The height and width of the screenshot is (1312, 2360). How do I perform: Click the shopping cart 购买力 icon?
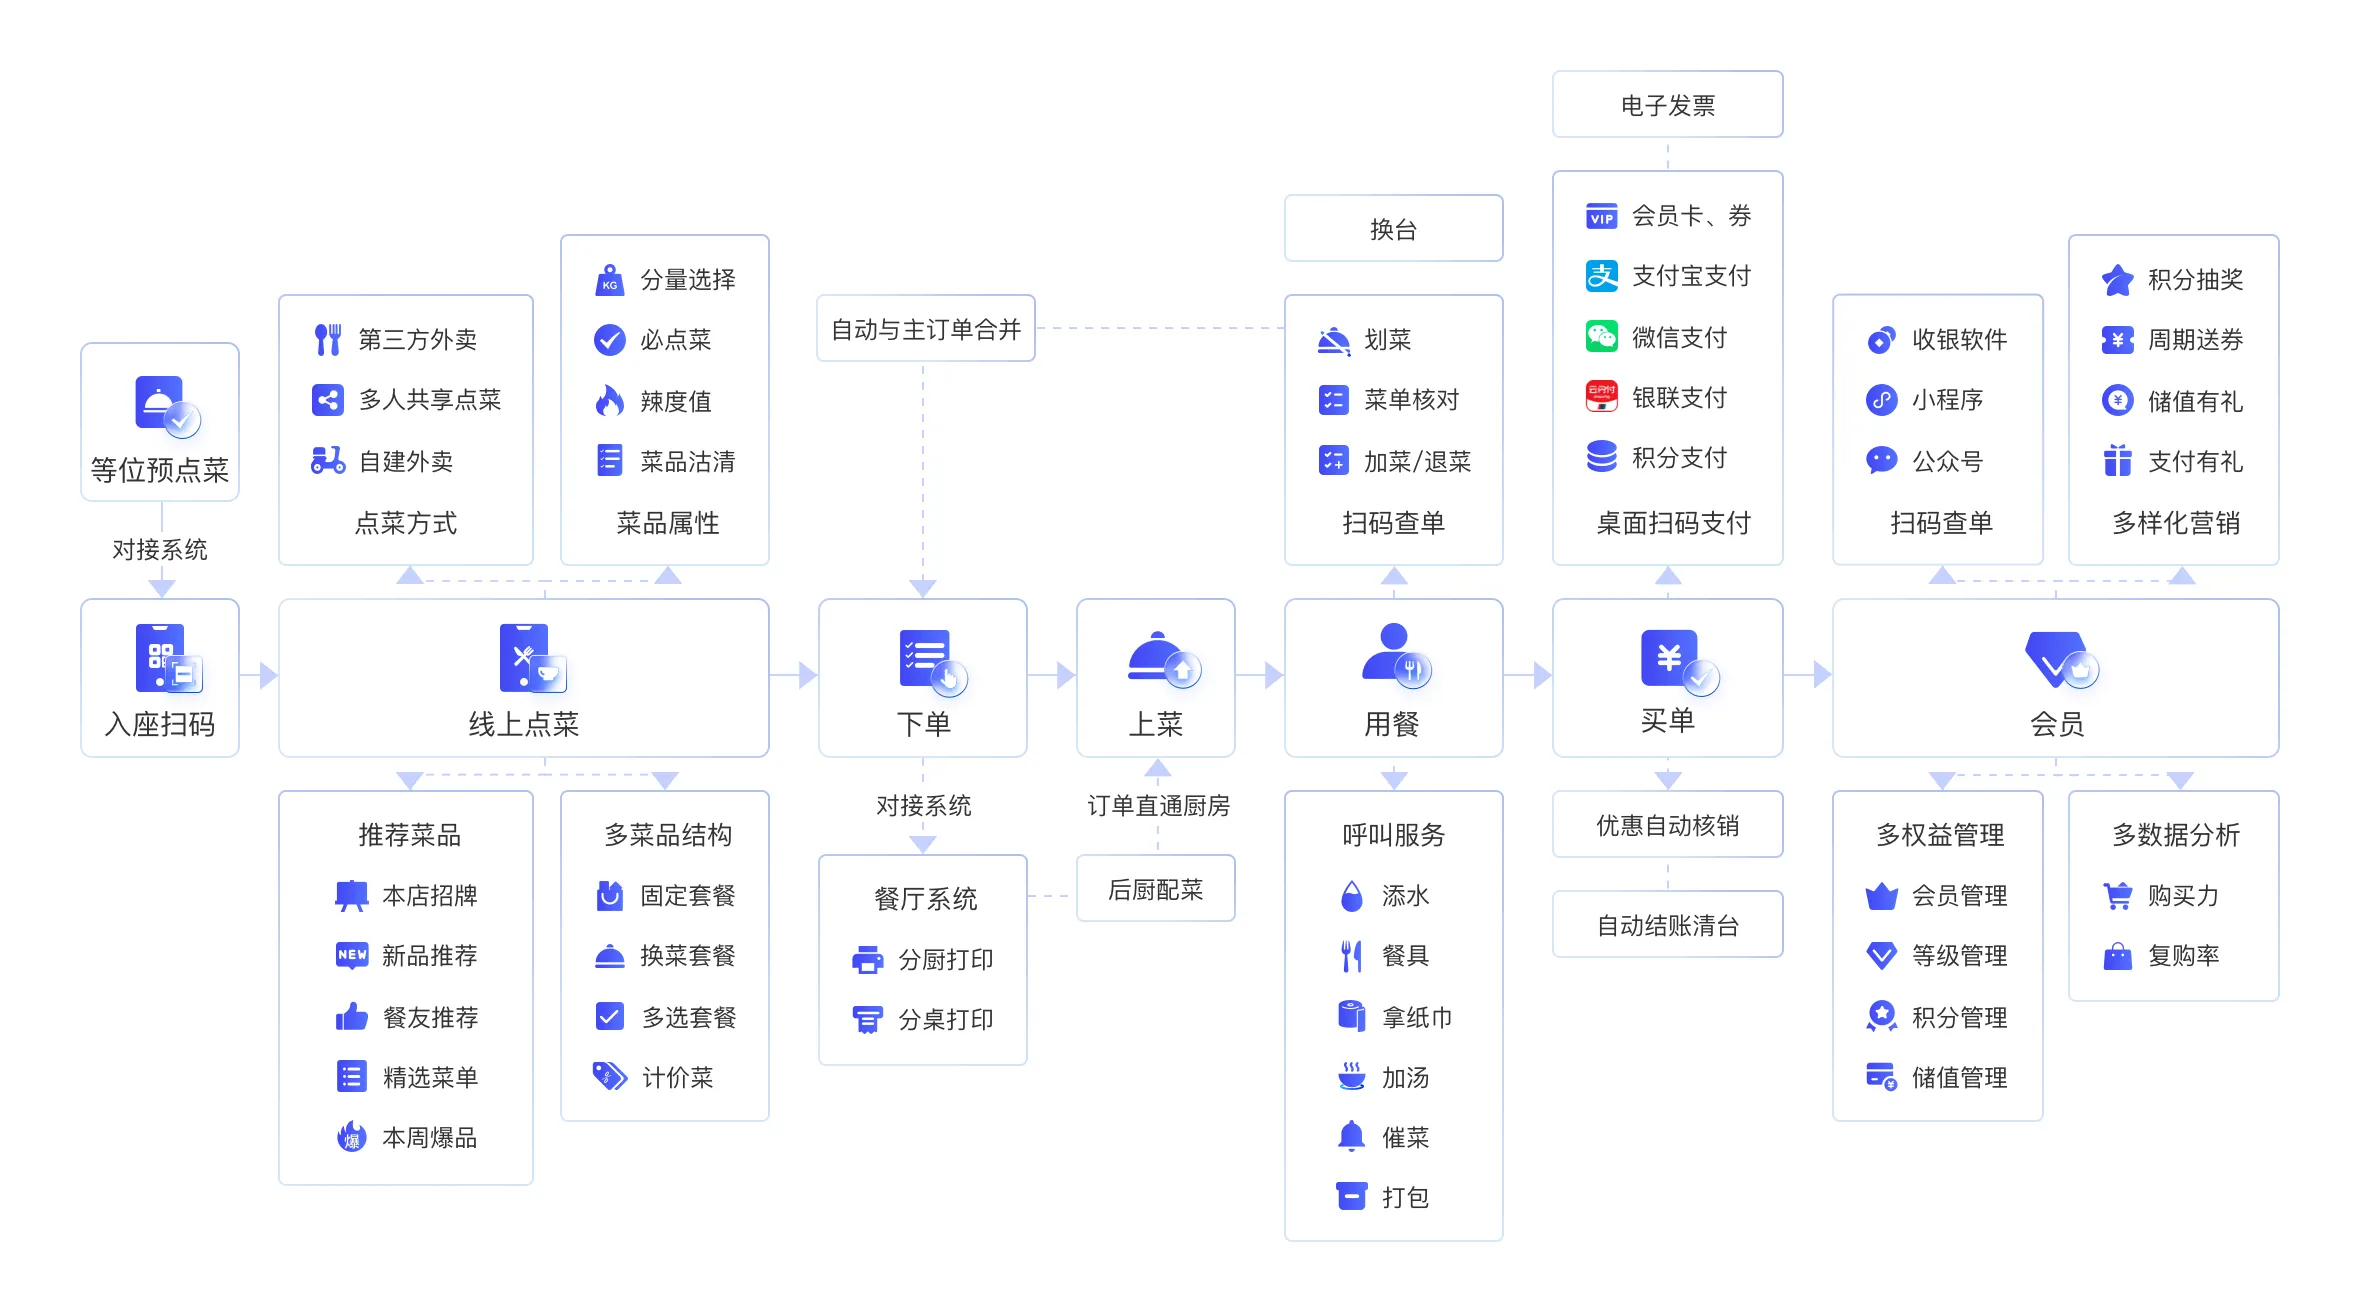tap(2117, 896)
